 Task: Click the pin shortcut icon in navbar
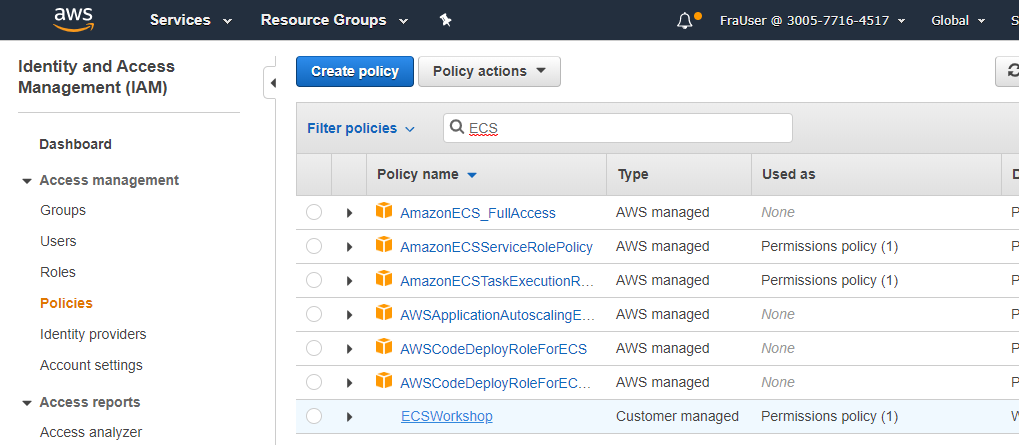pyautogui.click(x=445, y=20)
